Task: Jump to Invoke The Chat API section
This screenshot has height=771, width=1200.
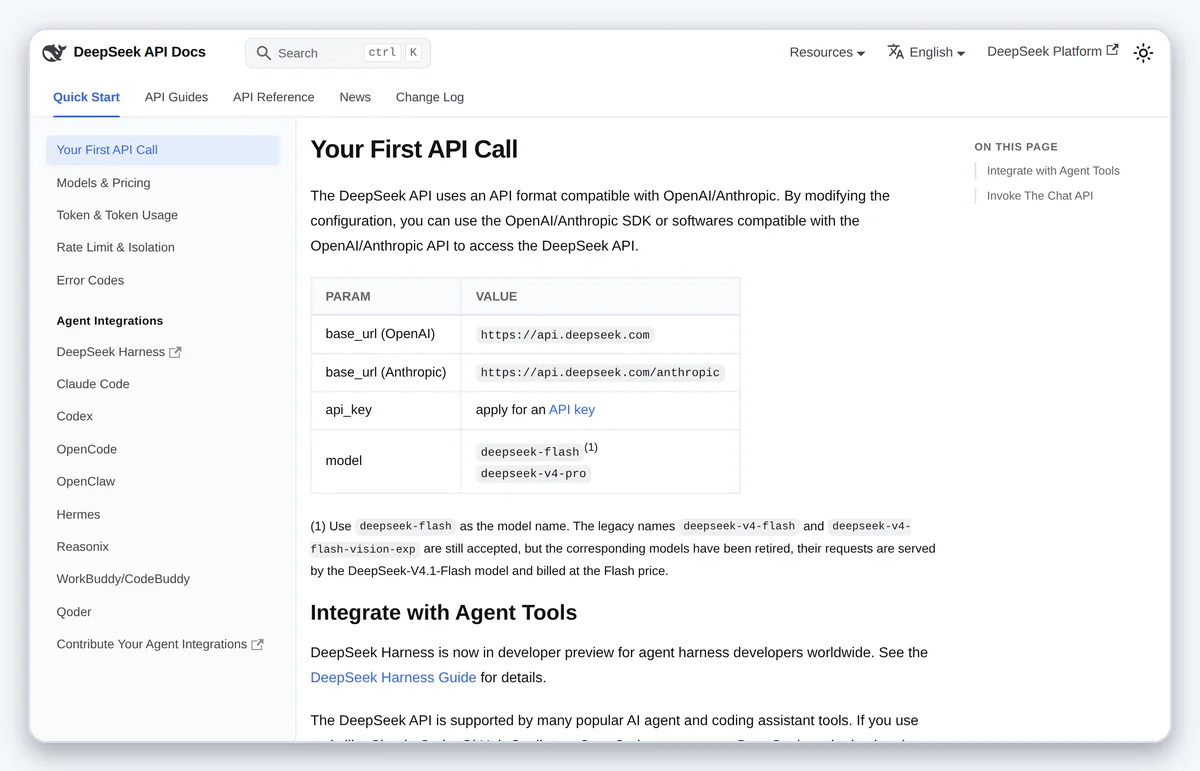Action: tap(1040, 196)
